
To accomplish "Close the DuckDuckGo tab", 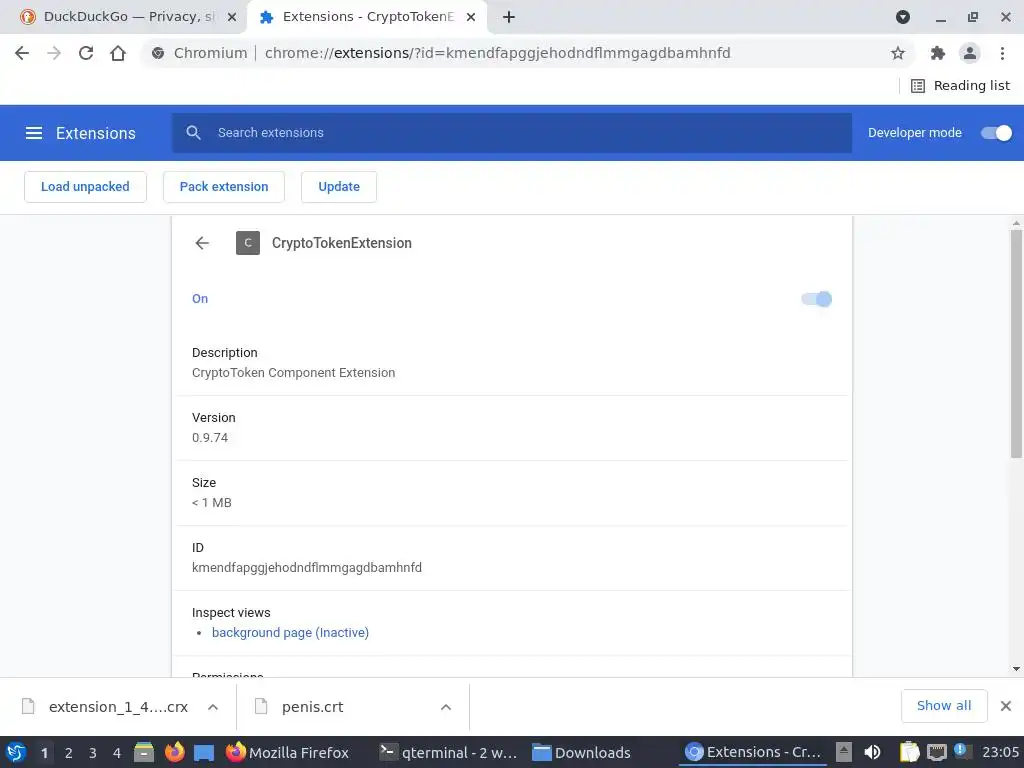I will pyautogui.click(x=232, y=17).
